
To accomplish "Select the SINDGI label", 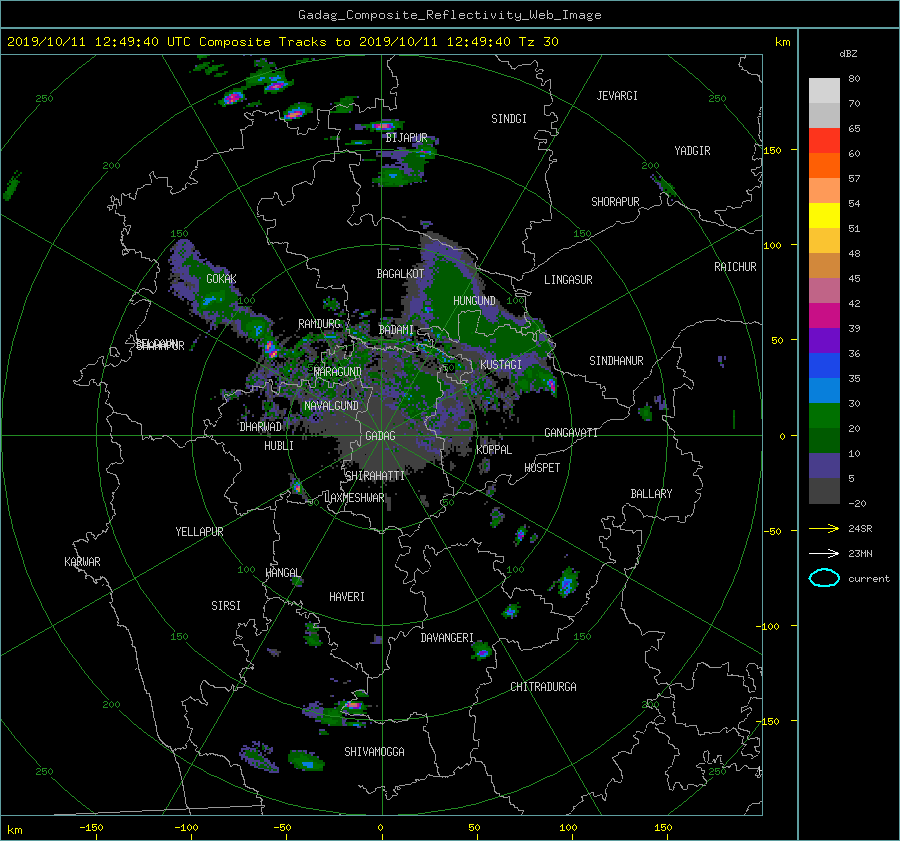I will (509, 119).
